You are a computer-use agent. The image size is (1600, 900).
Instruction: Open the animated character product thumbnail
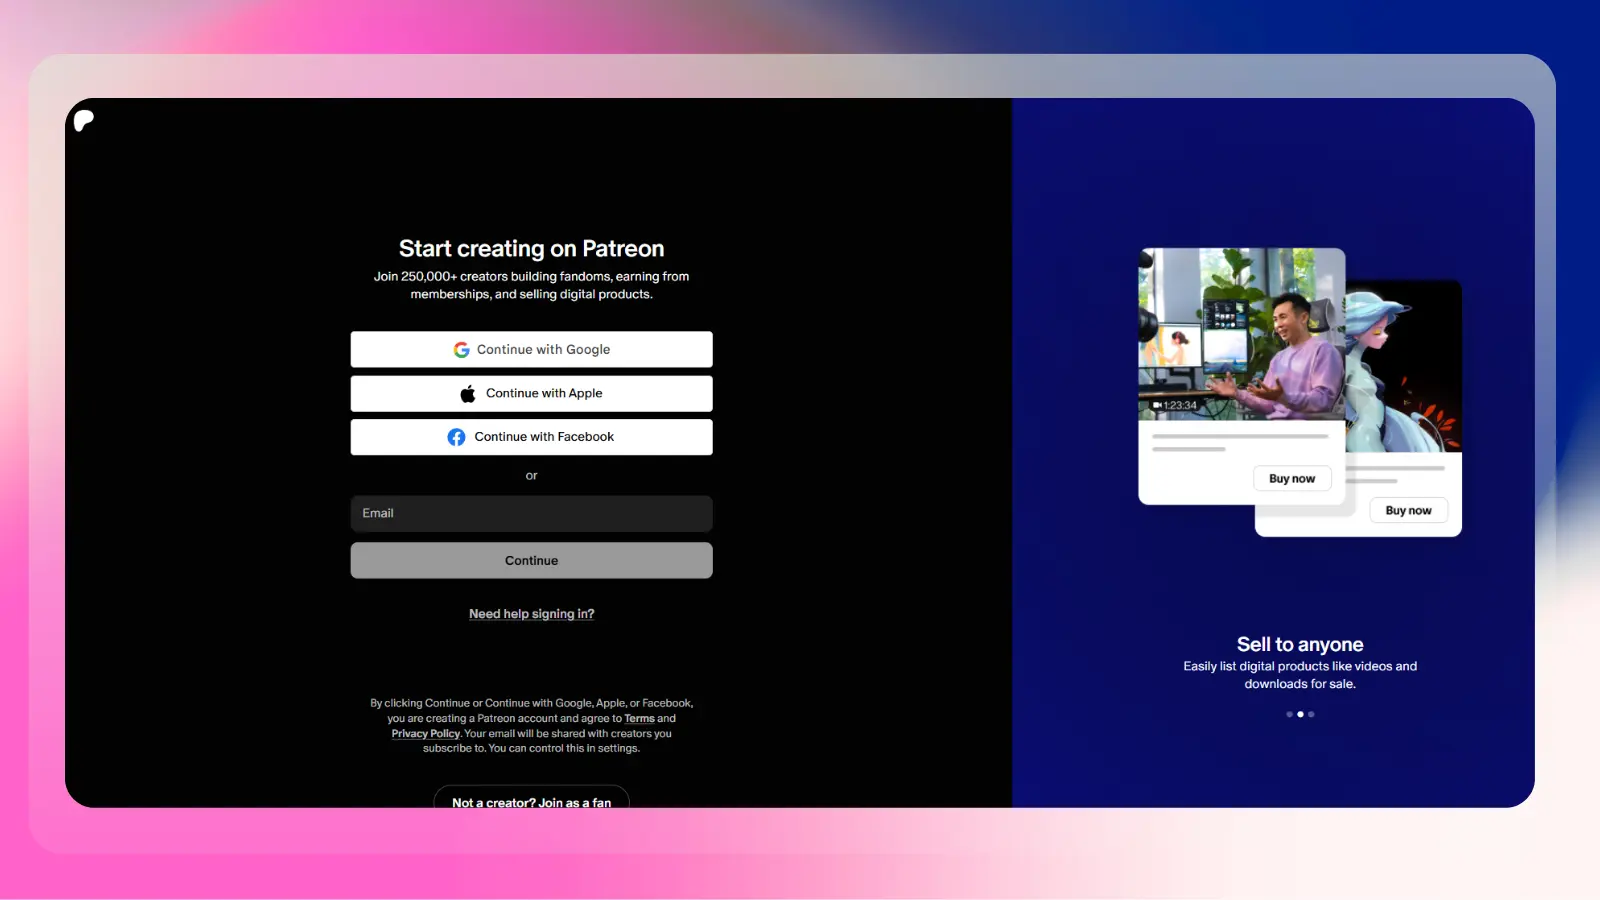coord(1404,366)
